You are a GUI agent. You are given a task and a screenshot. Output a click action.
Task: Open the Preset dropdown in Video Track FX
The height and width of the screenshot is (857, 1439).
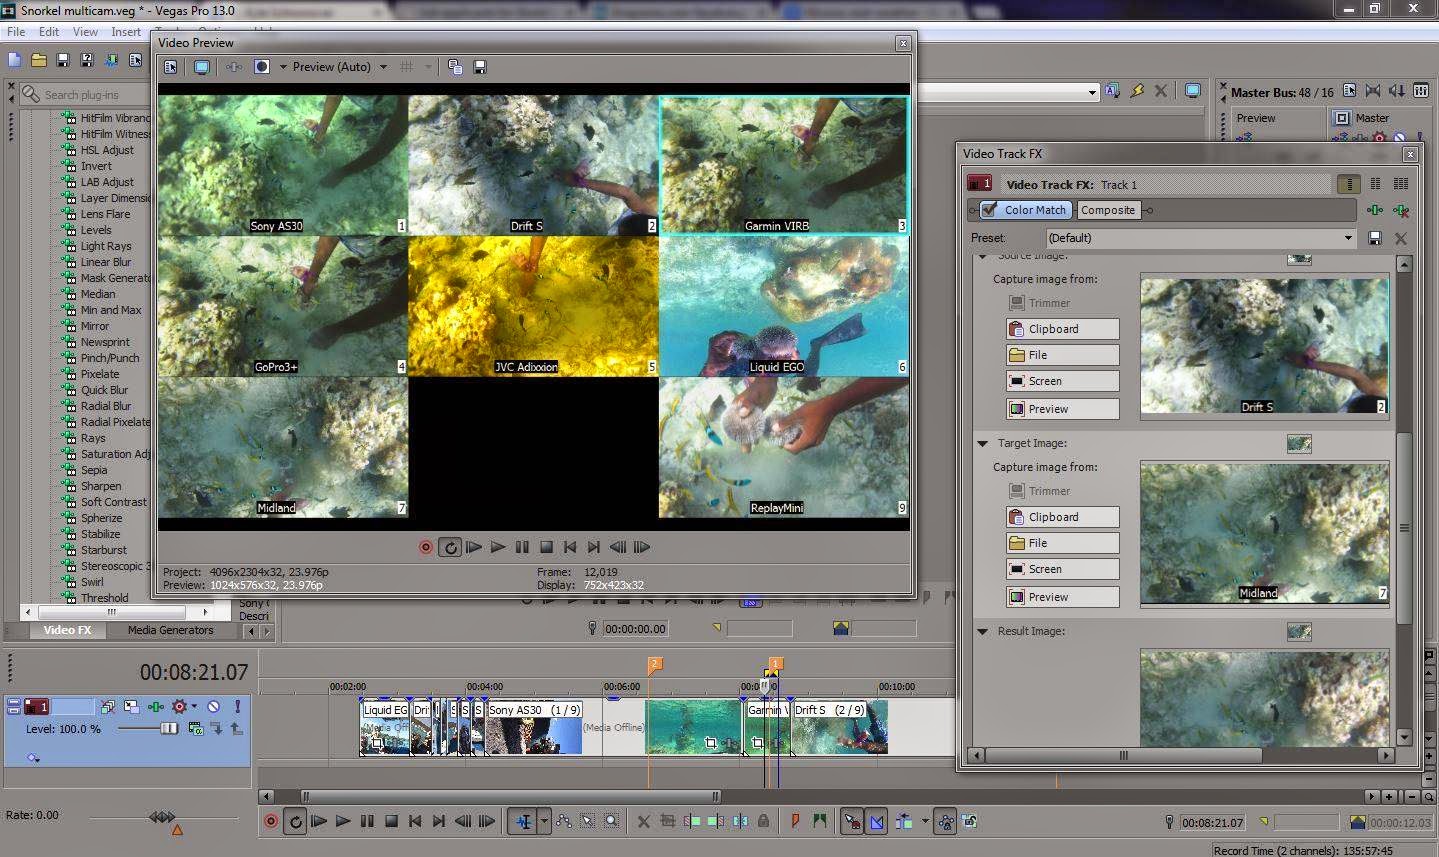[x=1347, y=238]
